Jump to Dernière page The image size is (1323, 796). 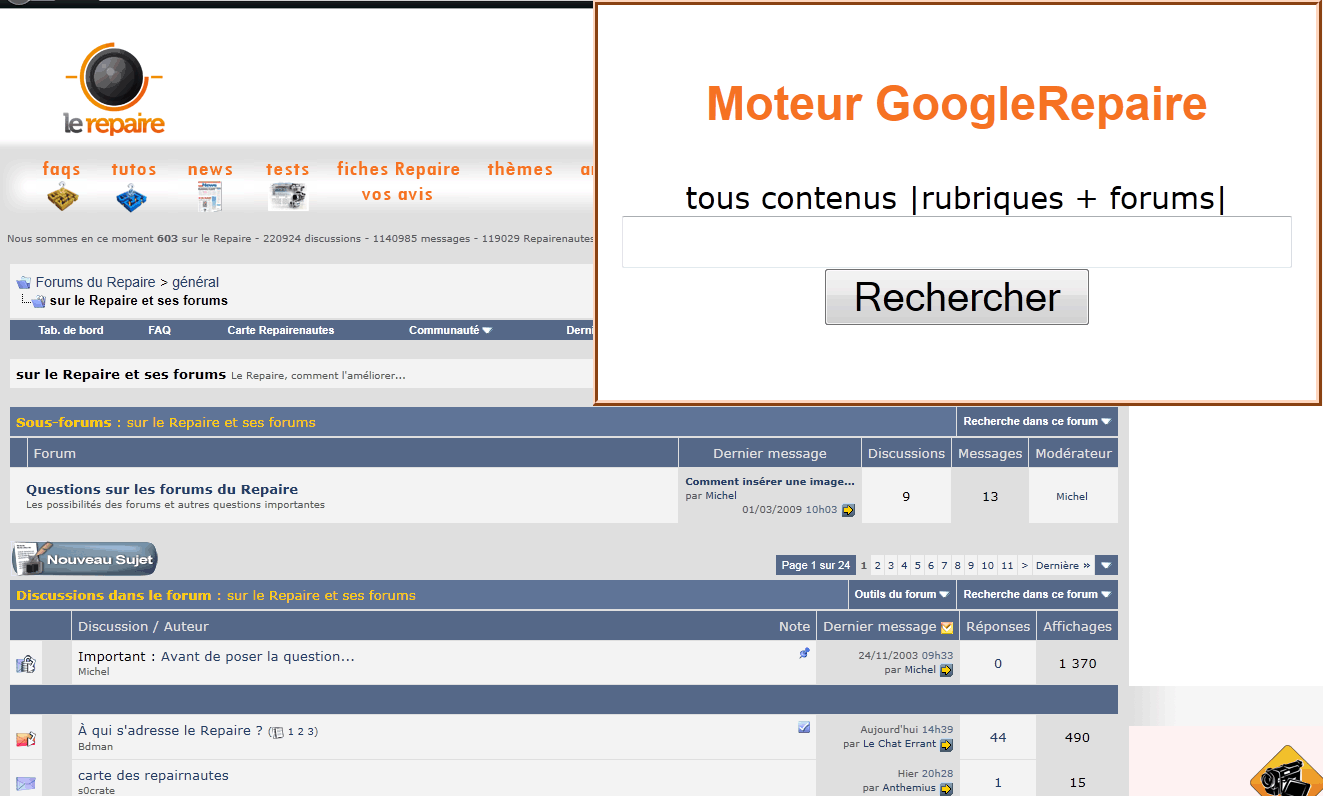(x=1063, y=565)
